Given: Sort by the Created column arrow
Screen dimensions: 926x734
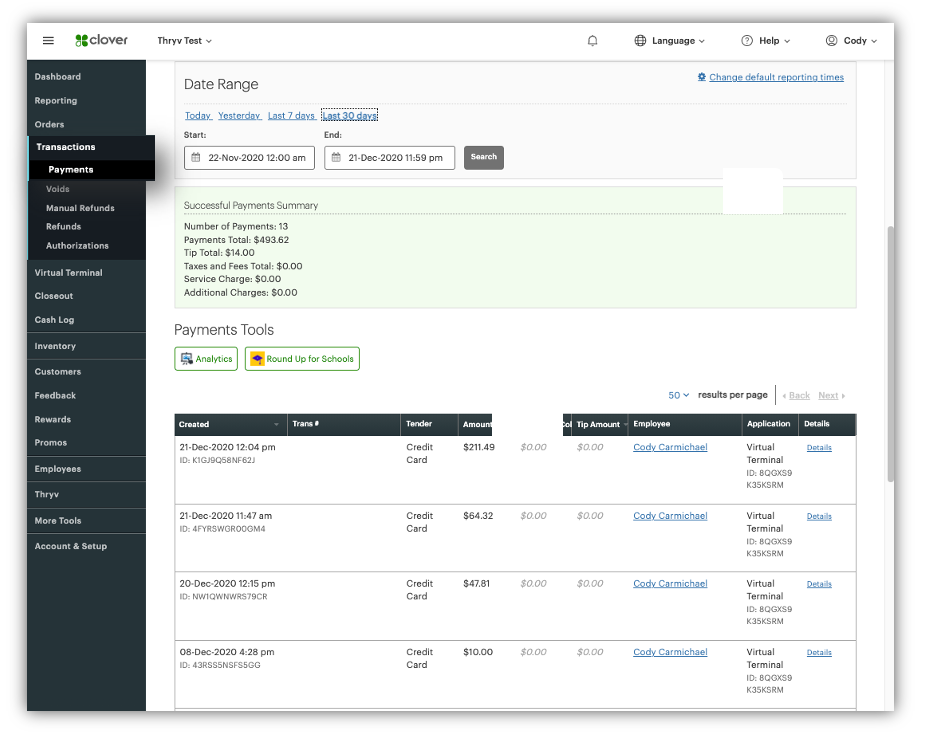Looking at the screenshot, I should [276, 425].
